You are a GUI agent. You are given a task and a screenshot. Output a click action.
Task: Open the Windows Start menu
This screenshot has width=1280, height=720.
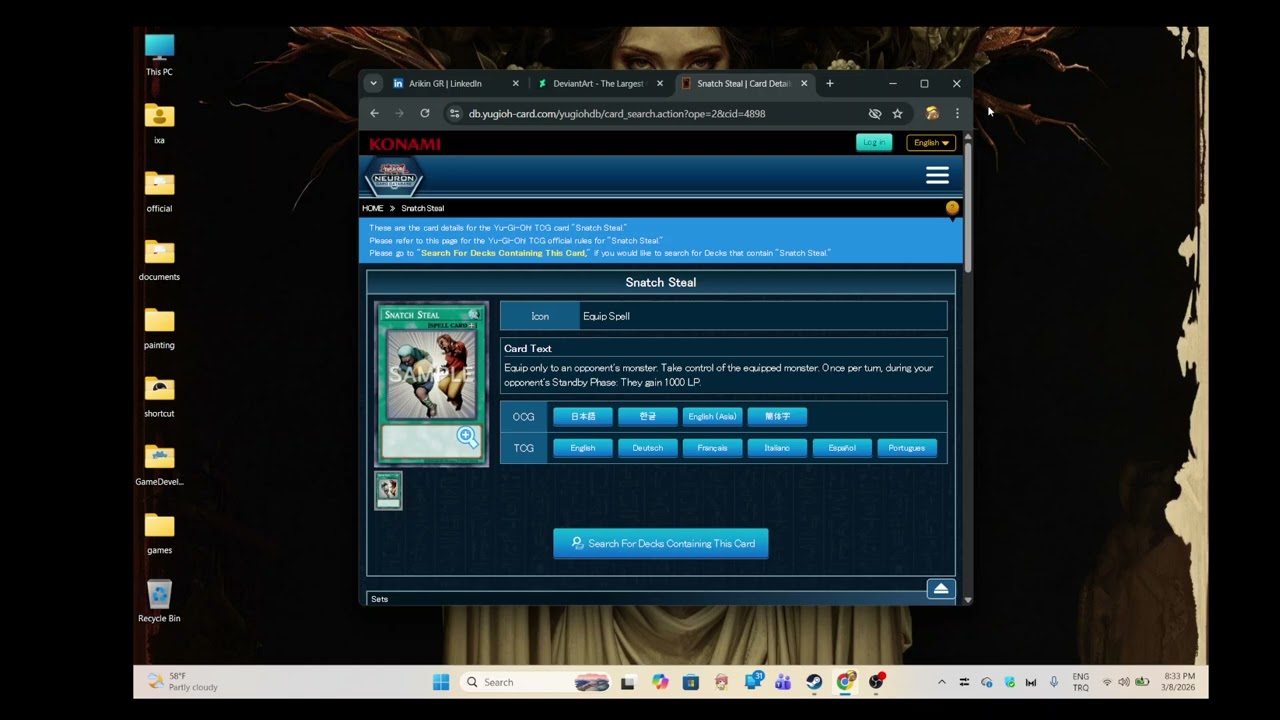[441, 682]
